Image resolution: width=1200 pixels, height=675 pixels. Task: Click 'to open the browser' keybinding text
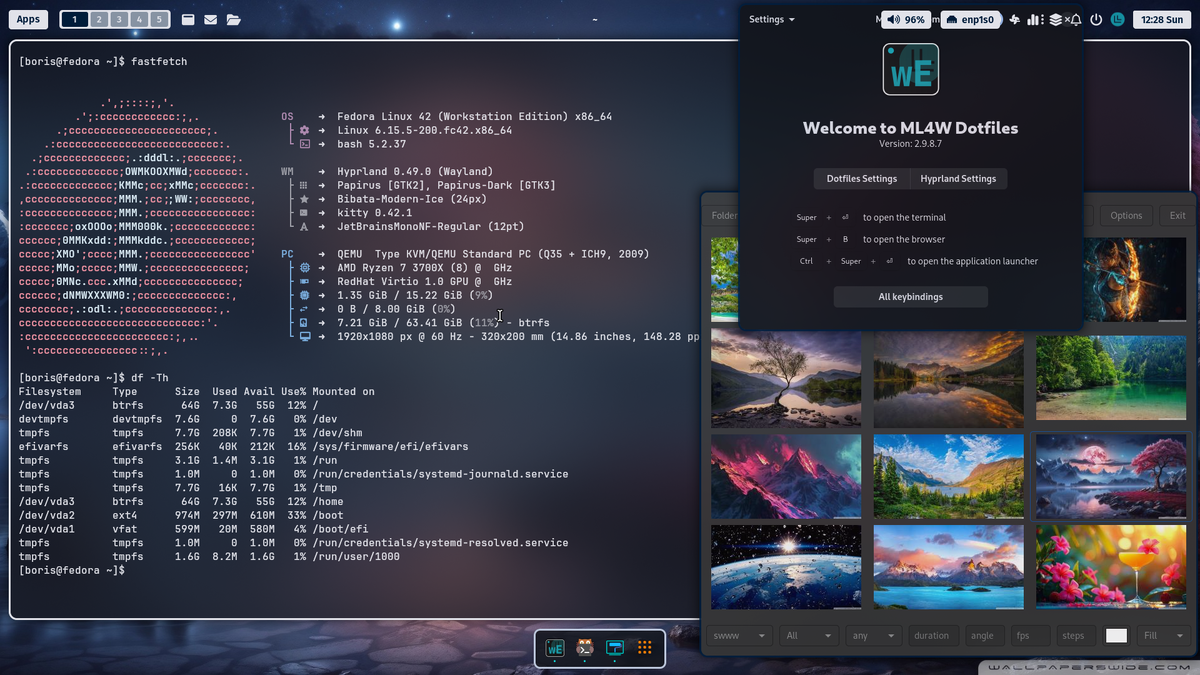pyautogui.click(x=904, y=239)
